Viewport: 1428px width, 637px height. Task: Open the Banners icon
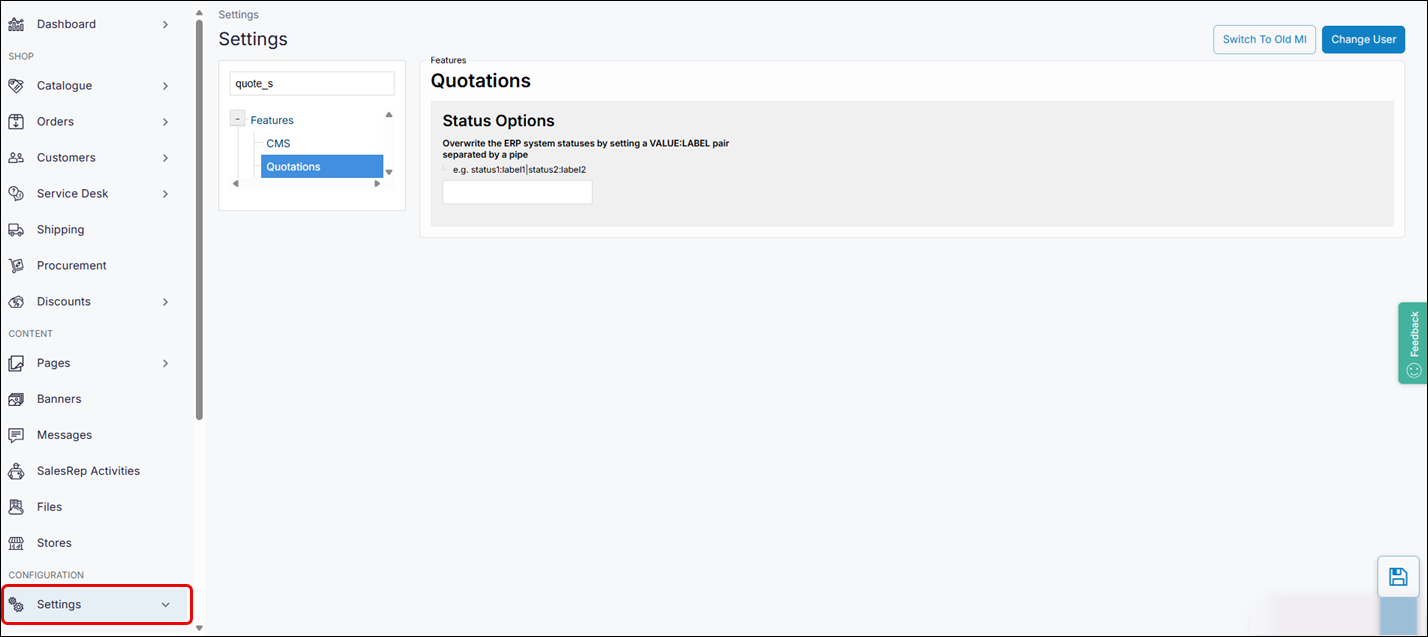coord(17,398)
